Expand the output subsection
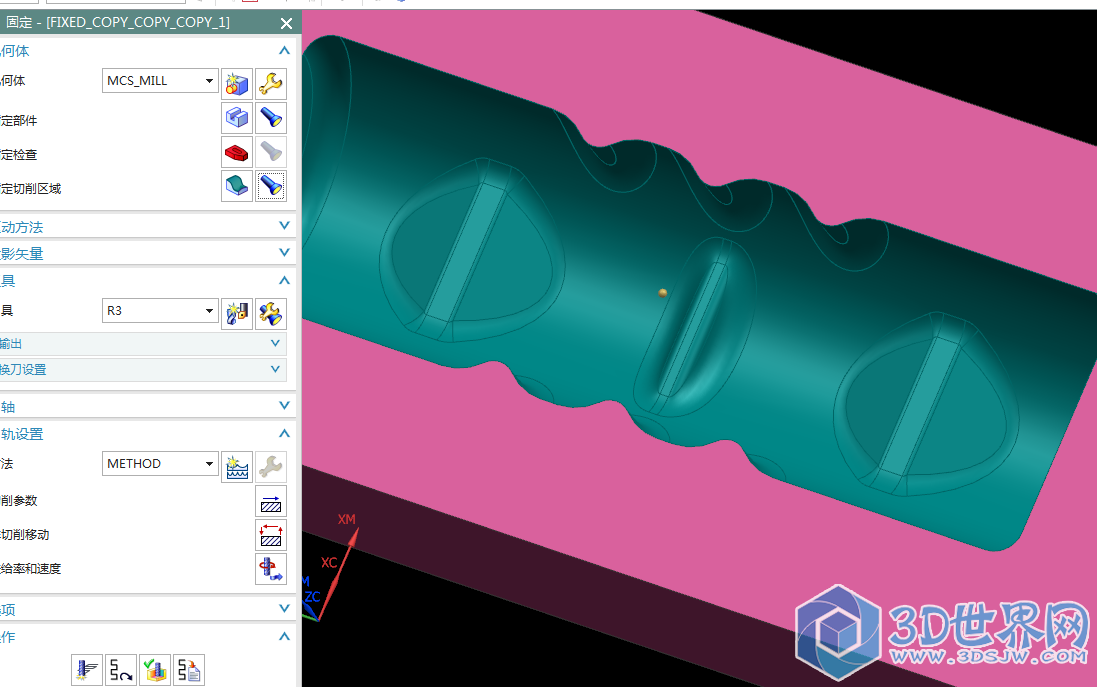 pyautogui.click(x=275, y=343)
